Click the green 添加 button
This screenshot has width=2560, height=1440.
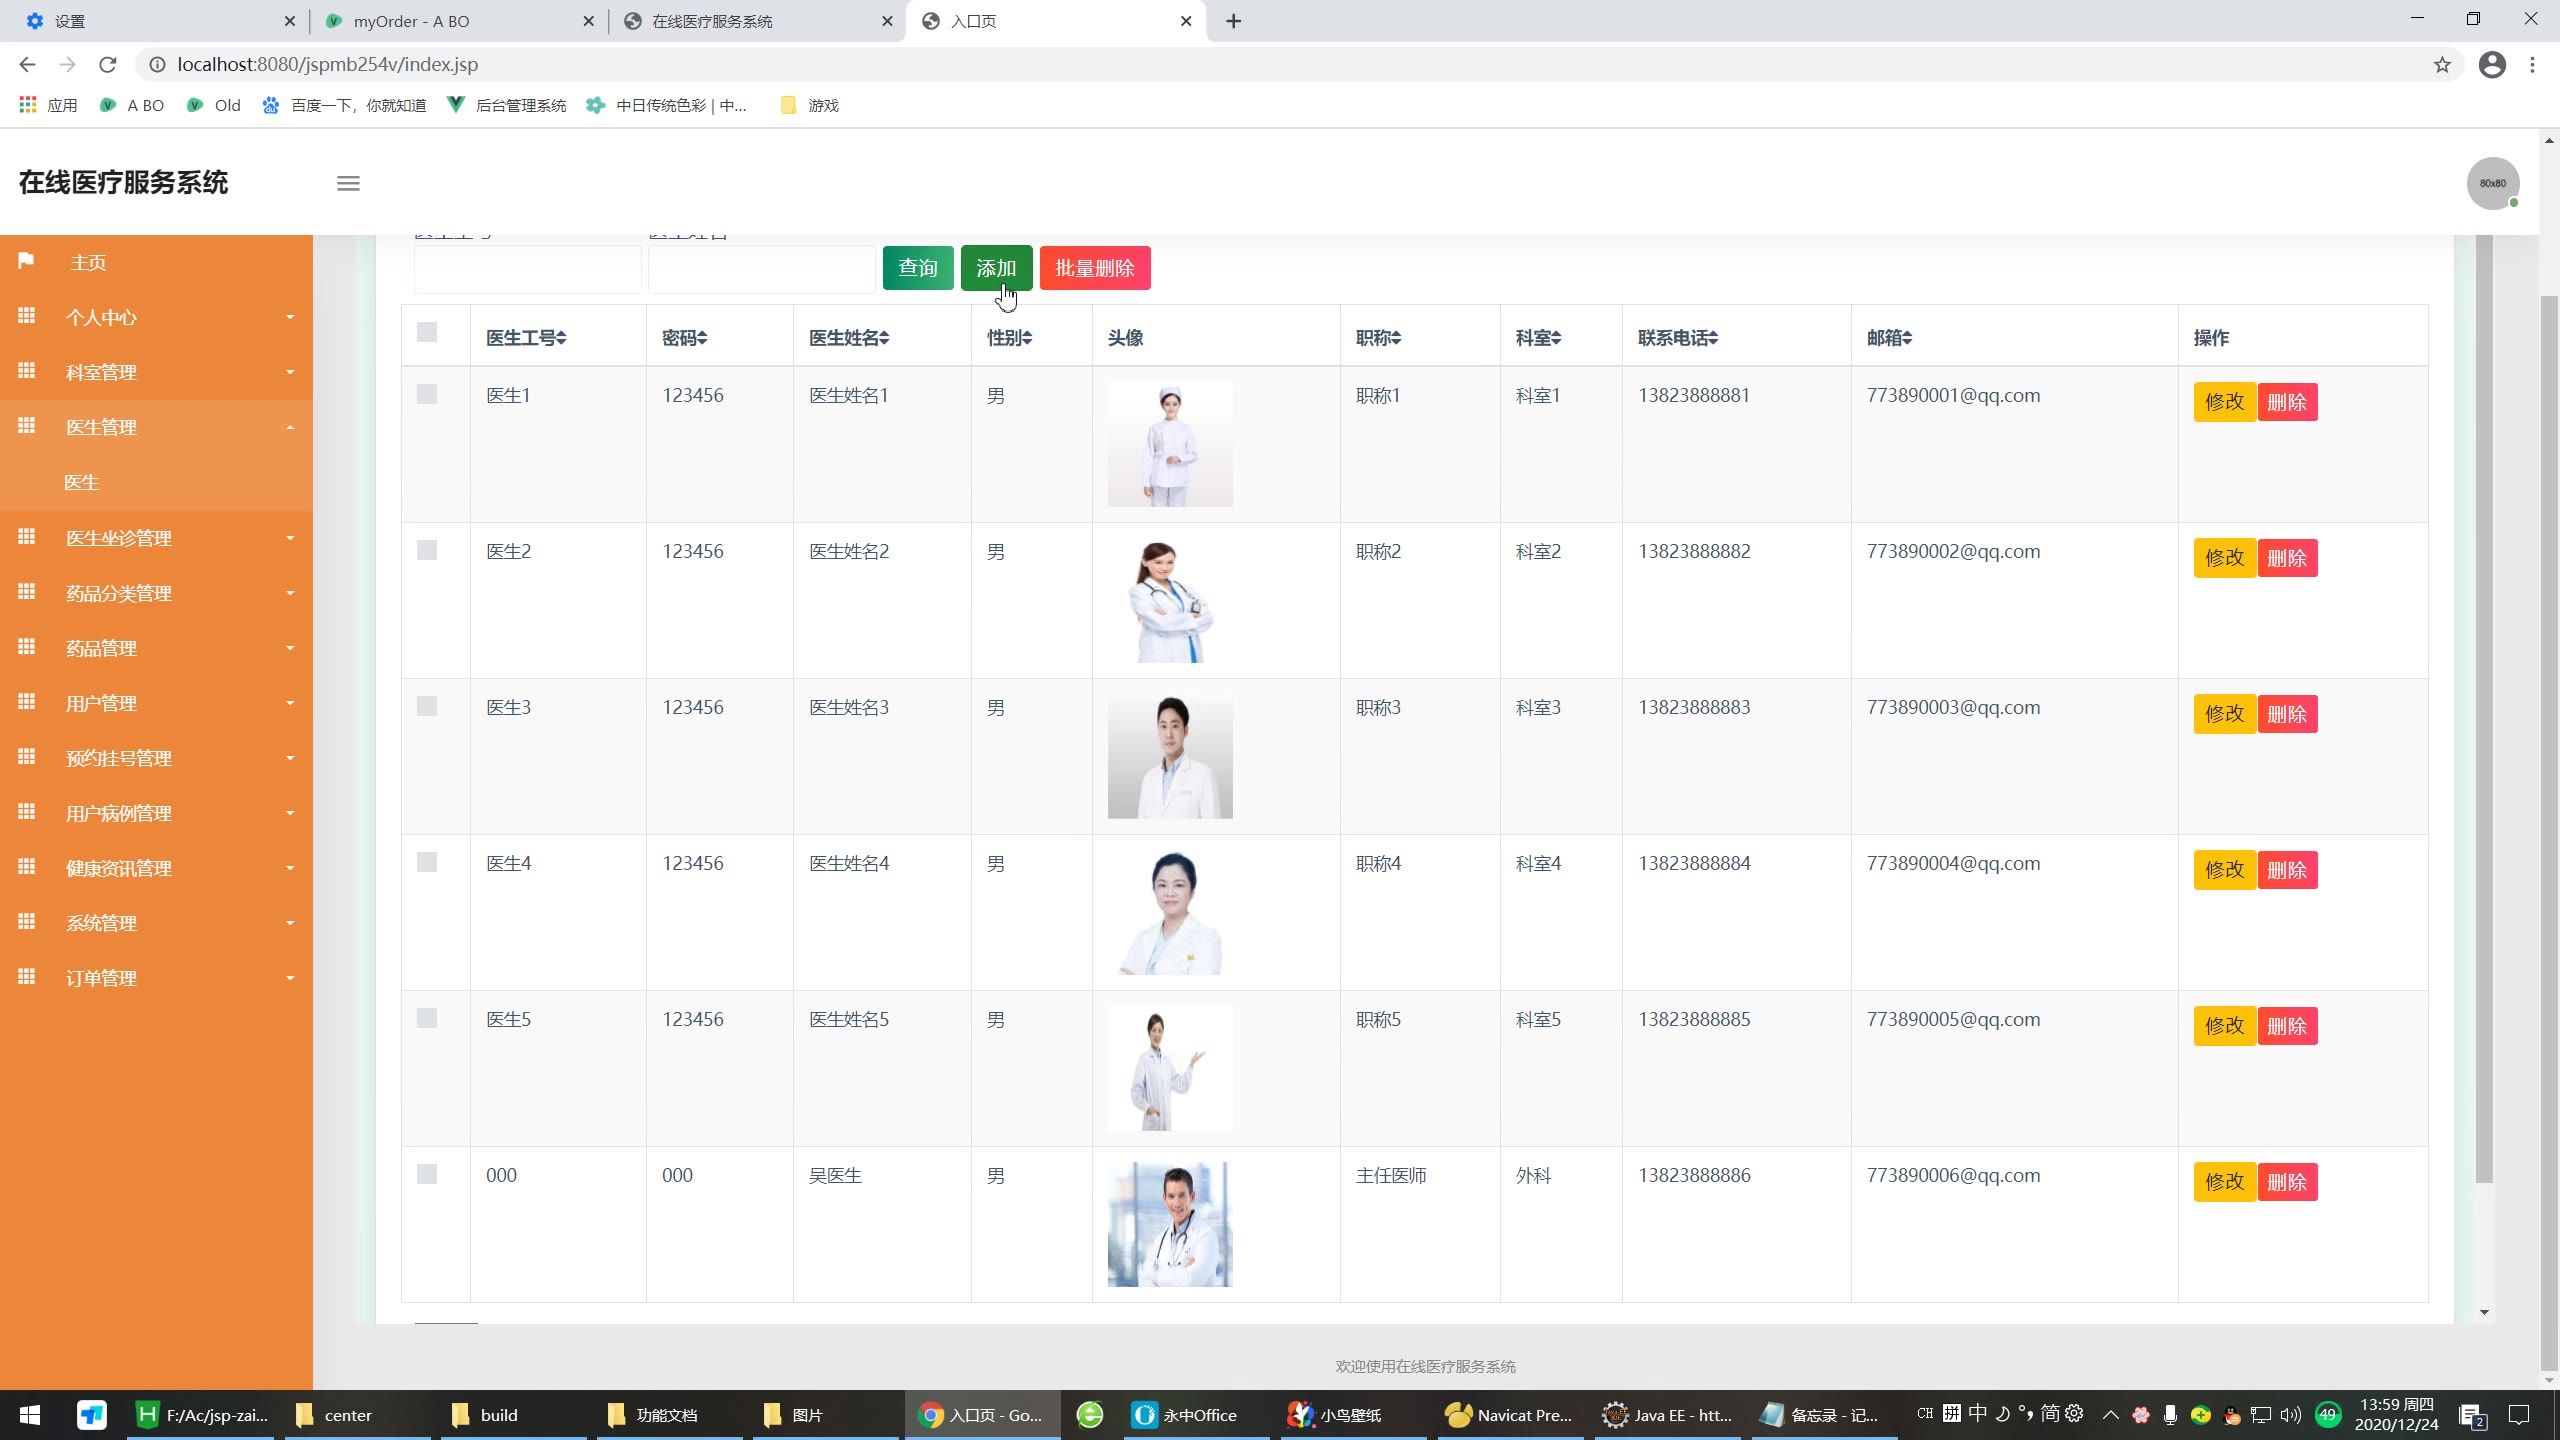point(996,268)
